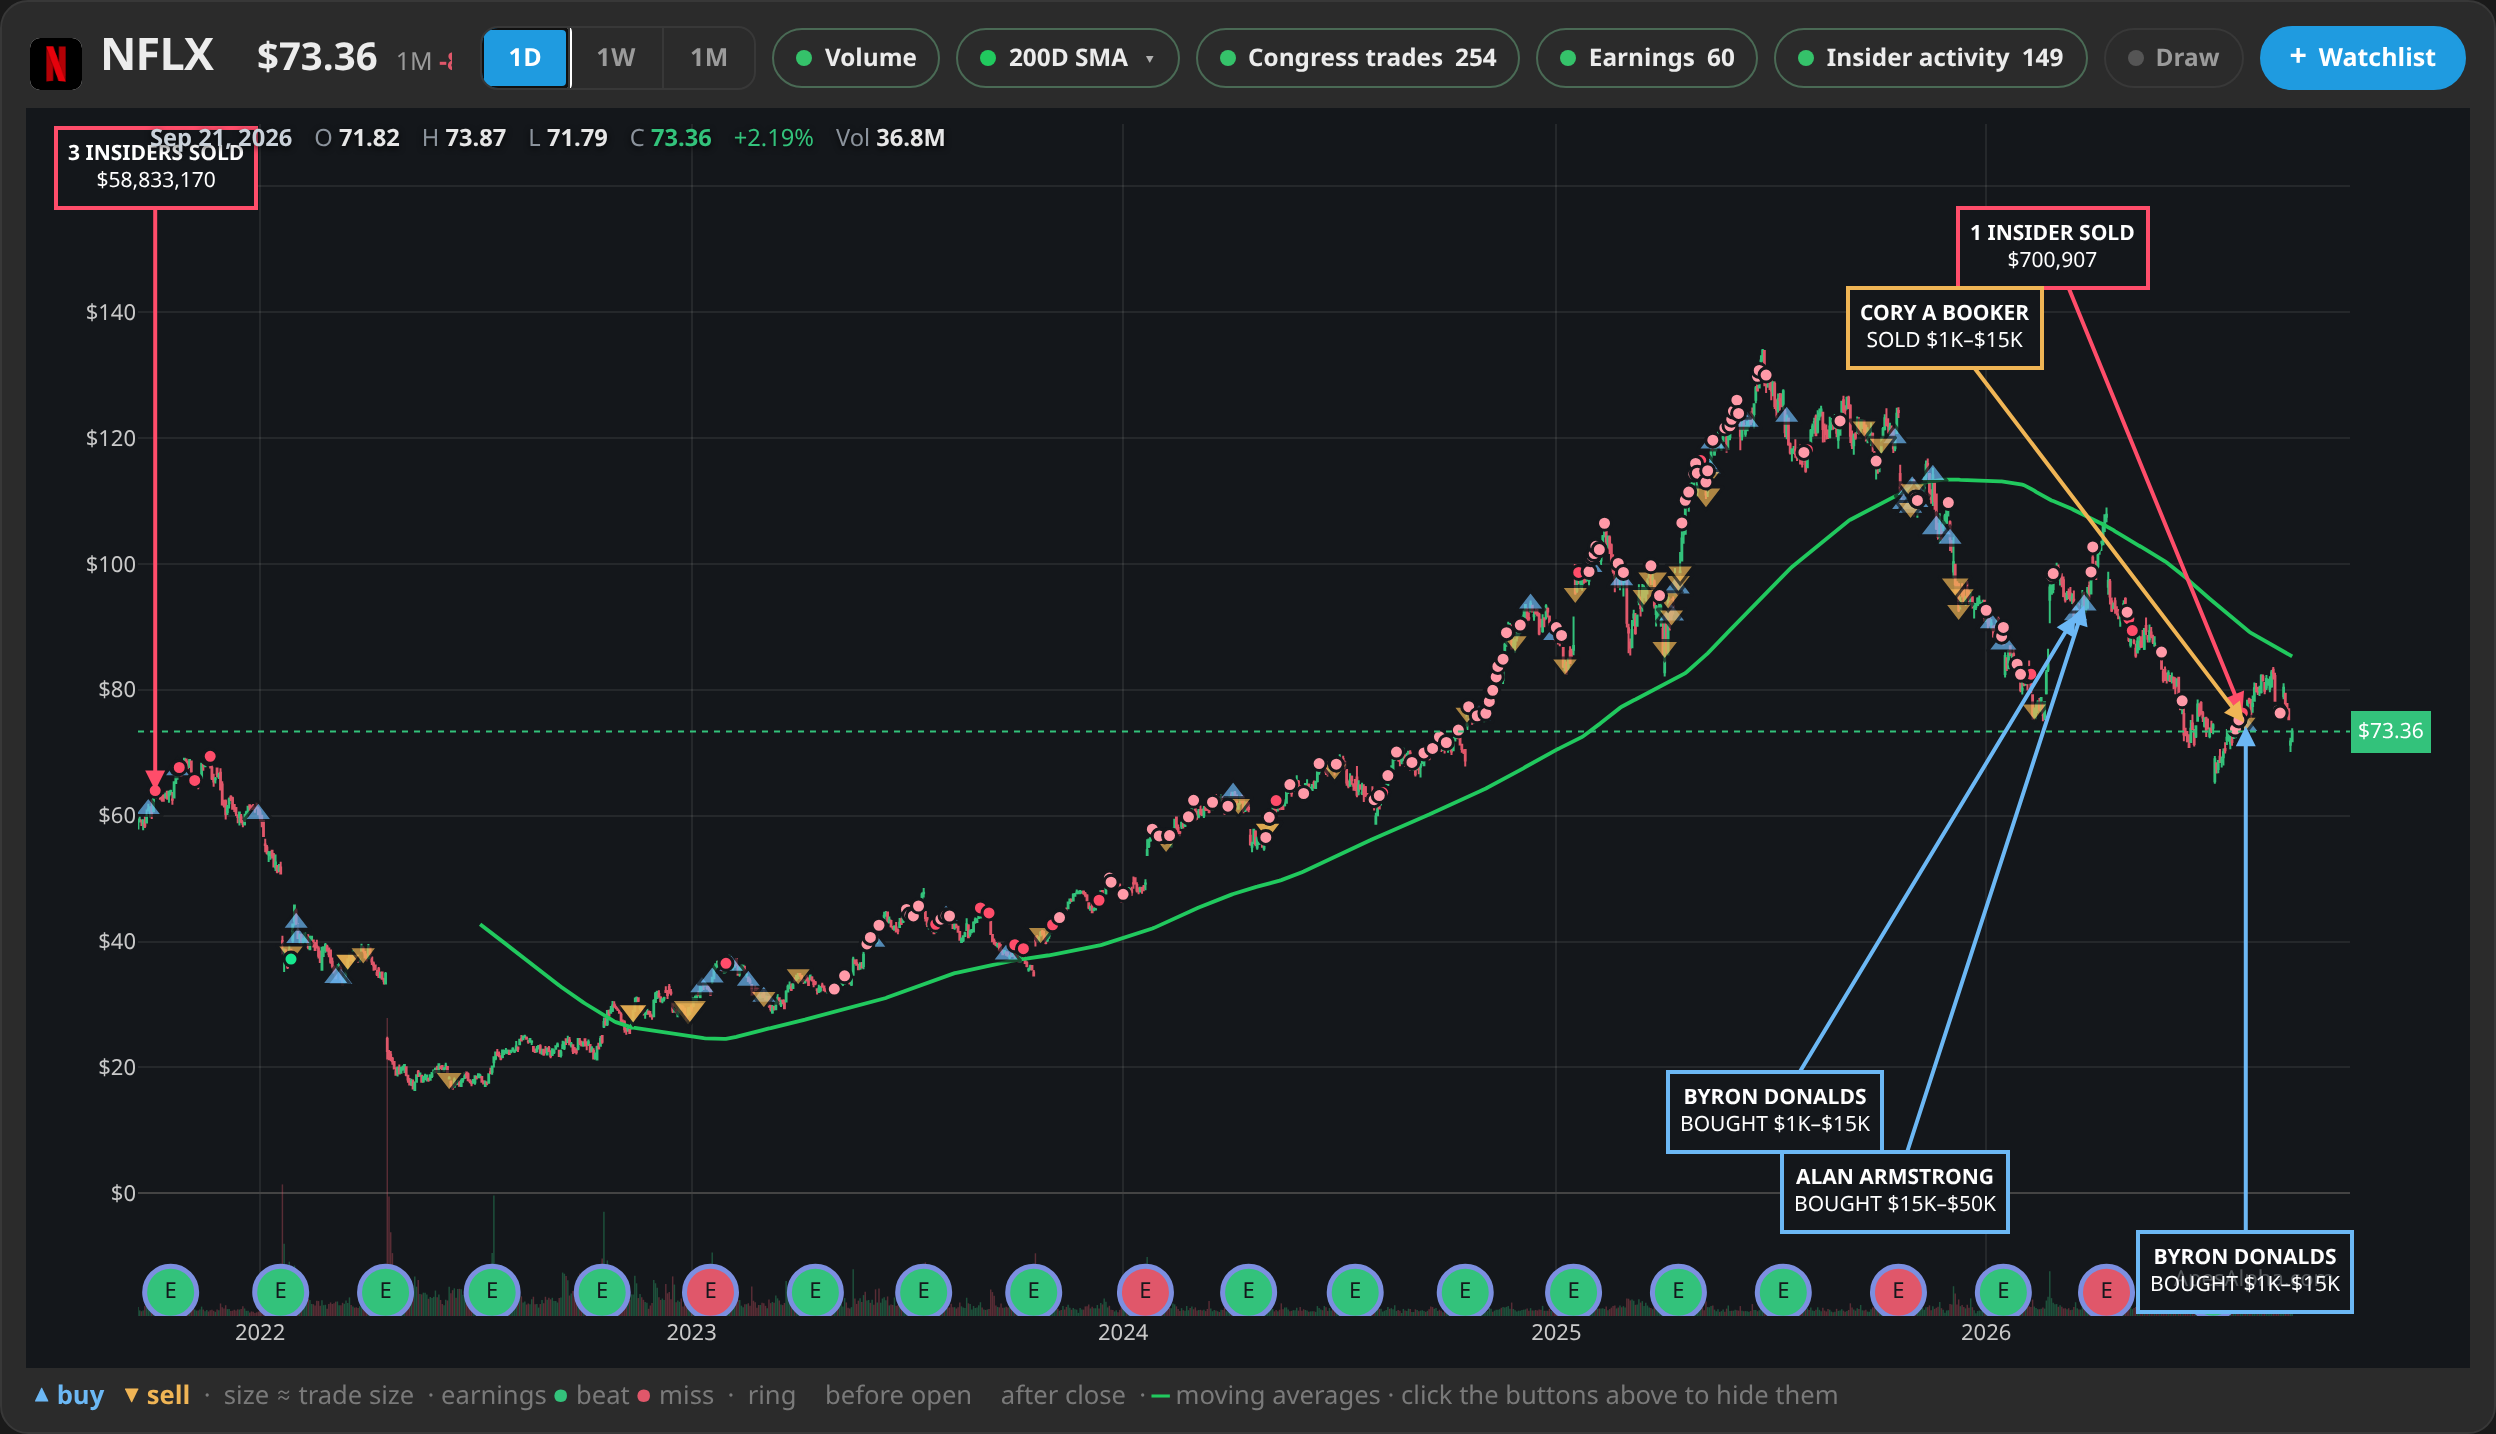Open first earnings marker at chart's left edge
2496x1434 pixels.
[171, 1291]
